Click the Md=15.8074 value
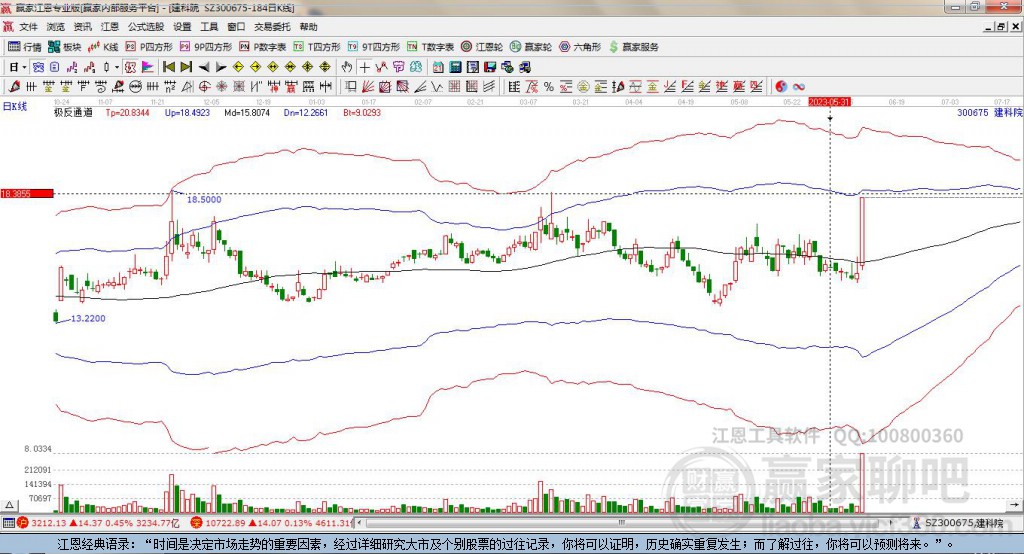The height and width of the screenshot is (554, 1024). pyautogui.click(x=247, y=112)
